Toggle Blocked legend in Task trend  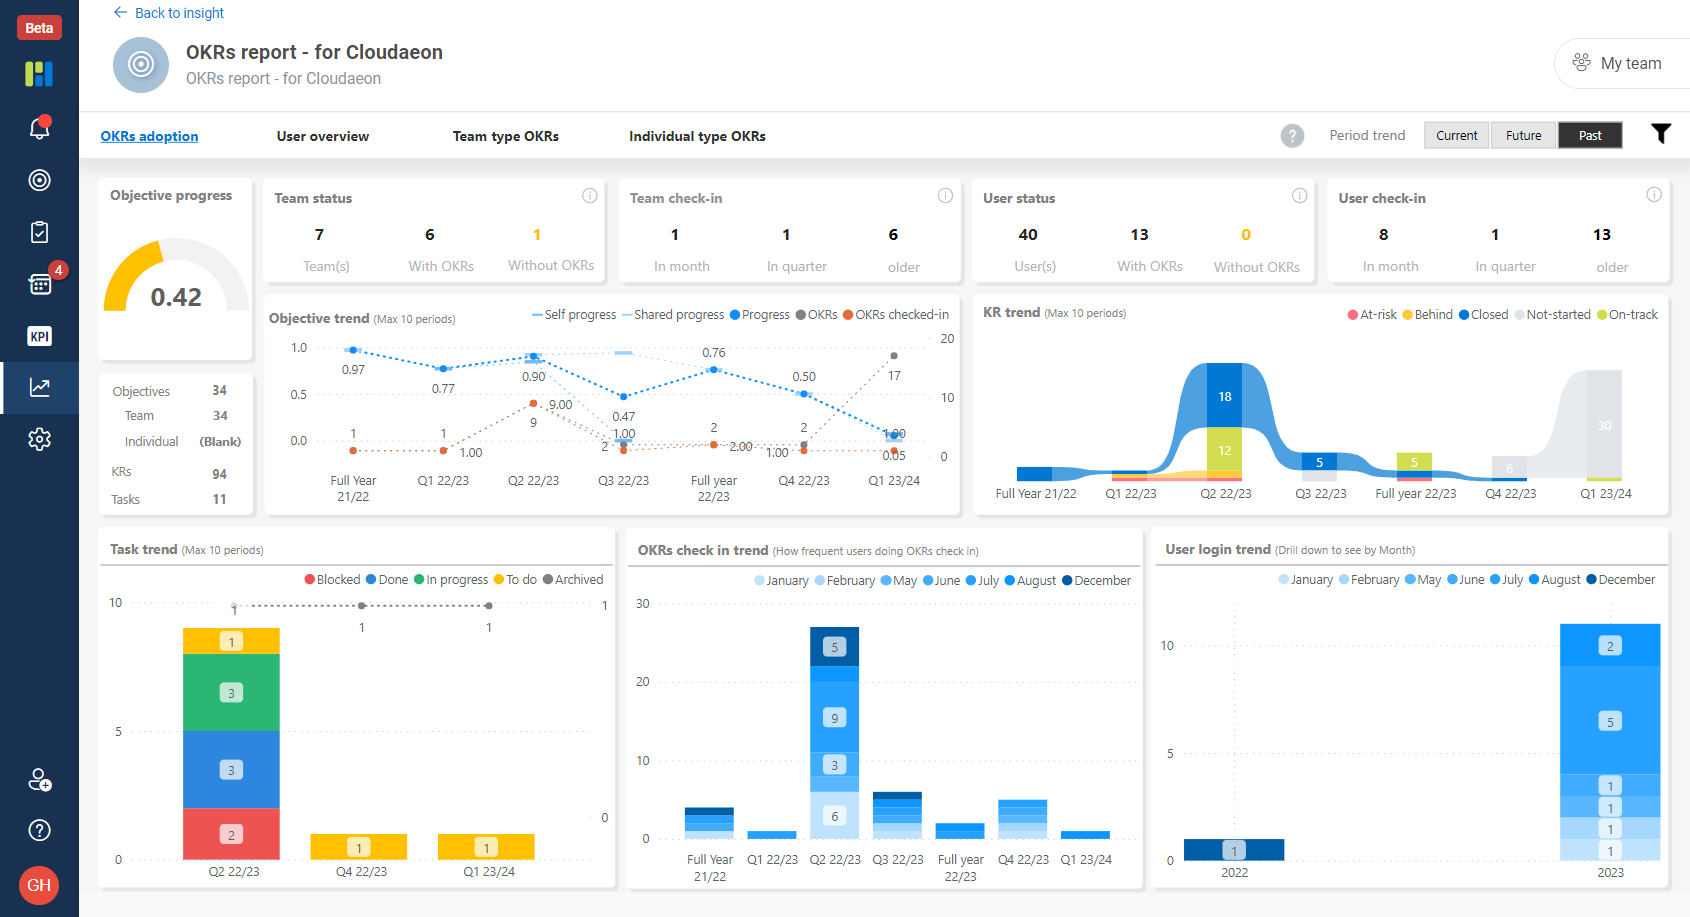pos(332,579)
